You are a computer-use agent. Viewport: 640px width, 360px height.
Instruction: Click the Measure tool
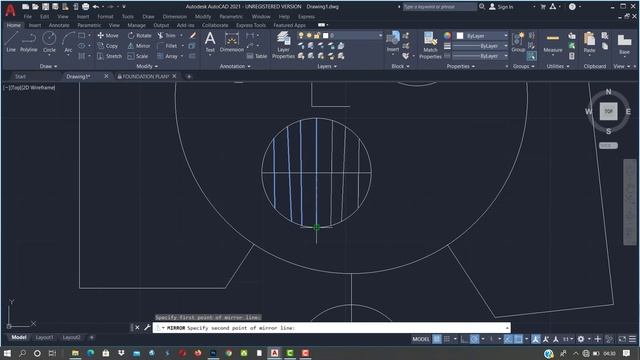click(553, 42)
